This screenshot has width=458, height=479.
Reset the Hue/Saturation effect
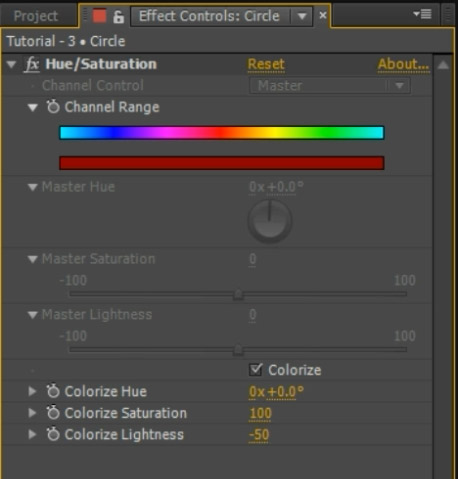(266, 64)
